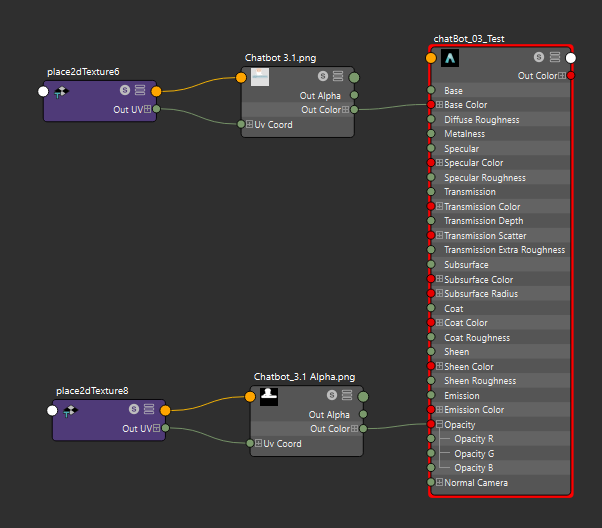Click the place2dTexture6 node type icon

[61, 92]
